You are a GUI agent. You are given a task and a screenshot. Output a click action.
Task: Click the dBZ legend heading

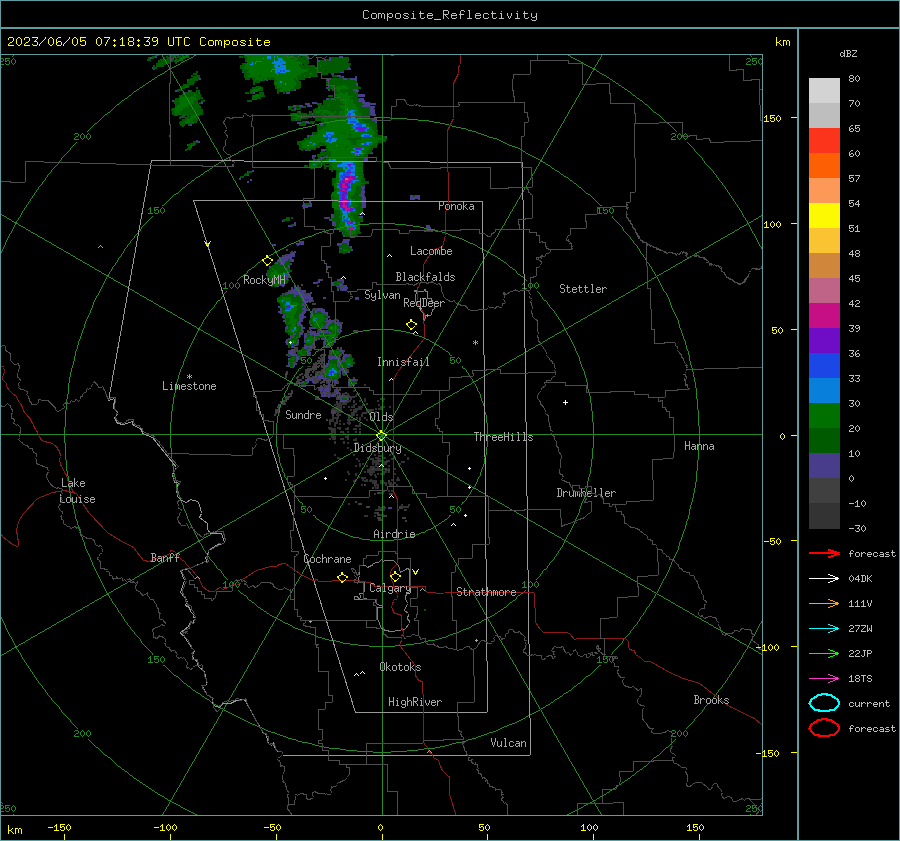coord(848,54)
